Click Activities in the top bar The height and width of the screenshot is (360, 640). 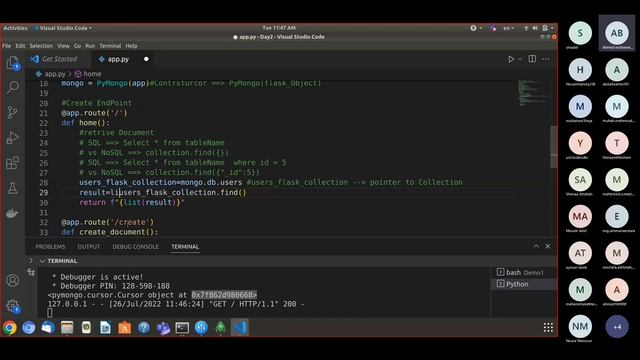click(x=16, y=28)
